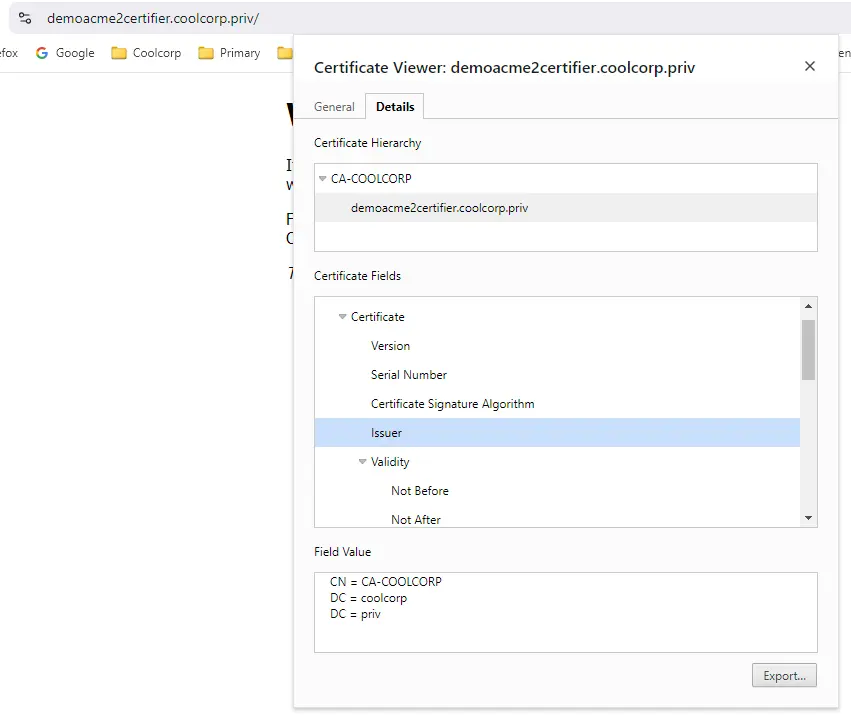851x717 pixels.
Task: Click the site information icon in address bar
Action: (25, 18)
